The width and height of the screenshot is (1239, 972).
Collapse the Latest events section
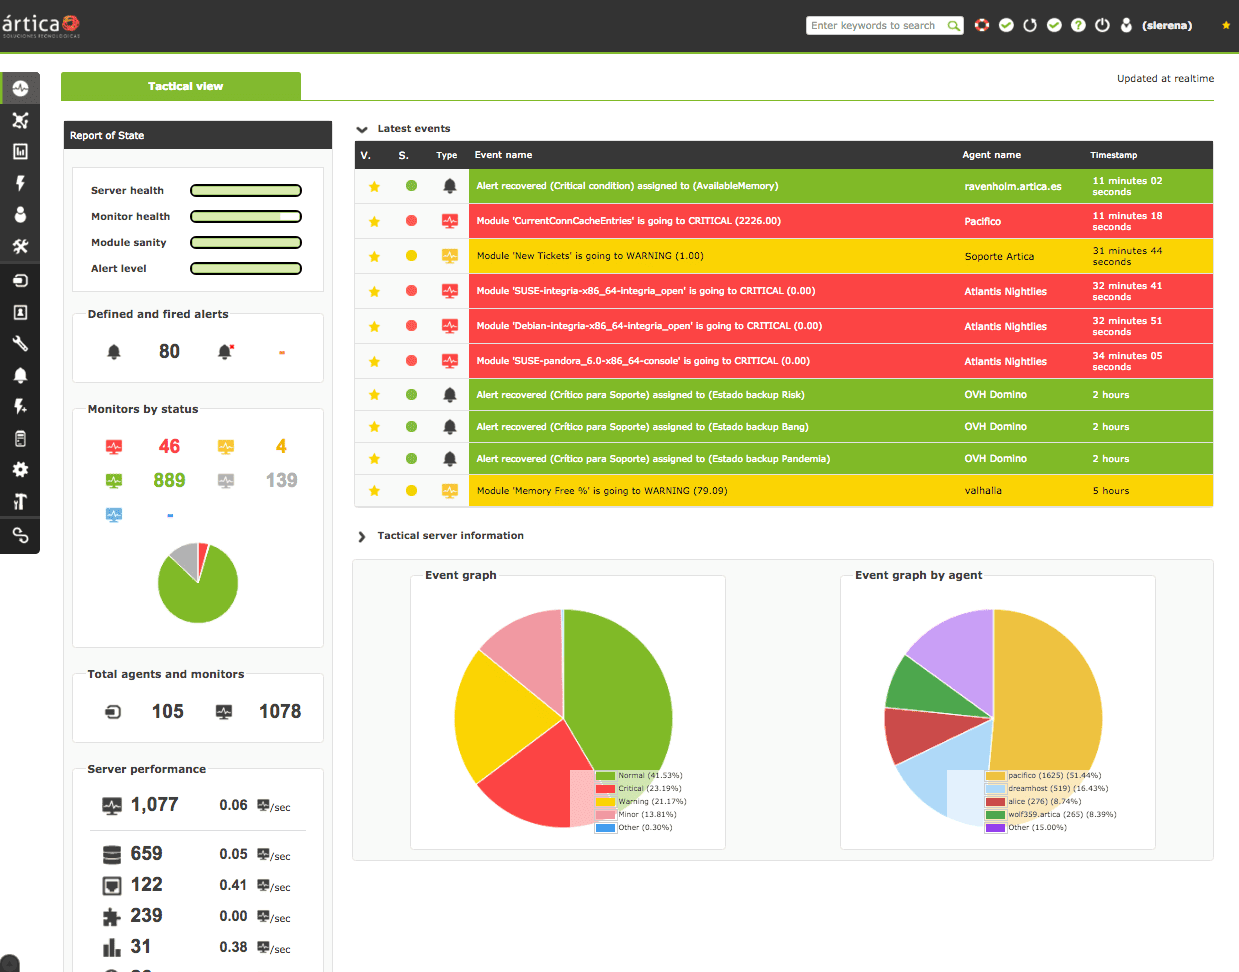point(362,129)
